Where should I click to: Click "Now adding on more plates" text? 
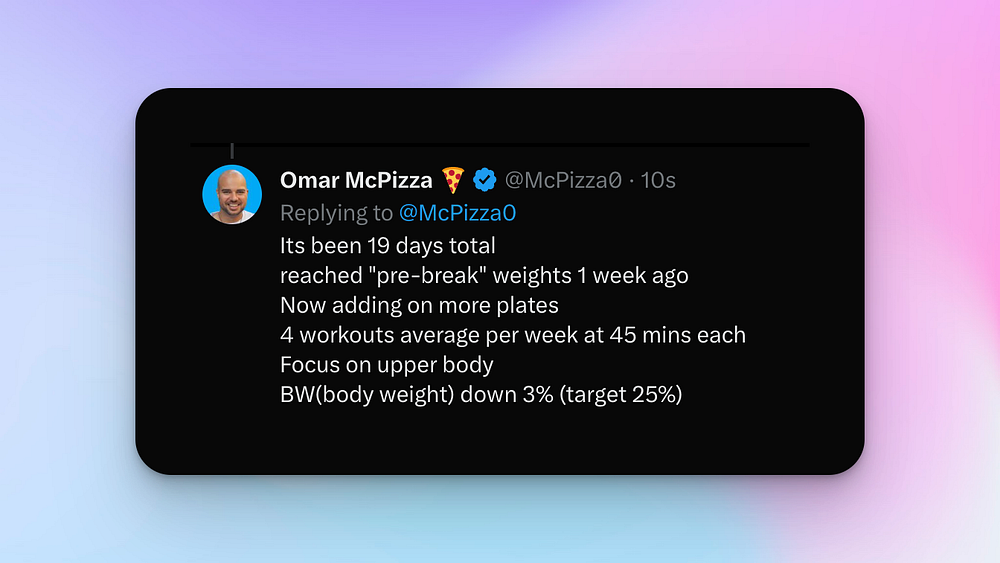click(419, 305)
